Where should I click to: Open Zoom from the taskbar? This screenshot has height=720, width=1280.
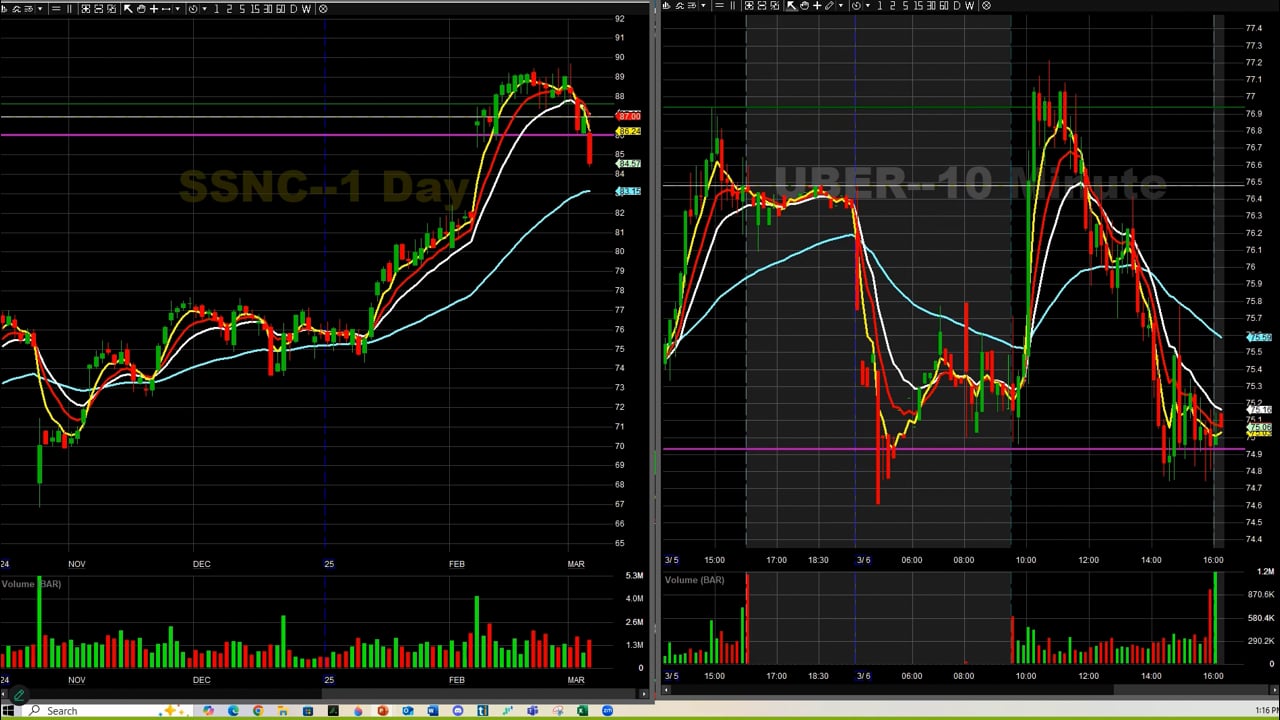pyautogui.click(x=607, y=711)
